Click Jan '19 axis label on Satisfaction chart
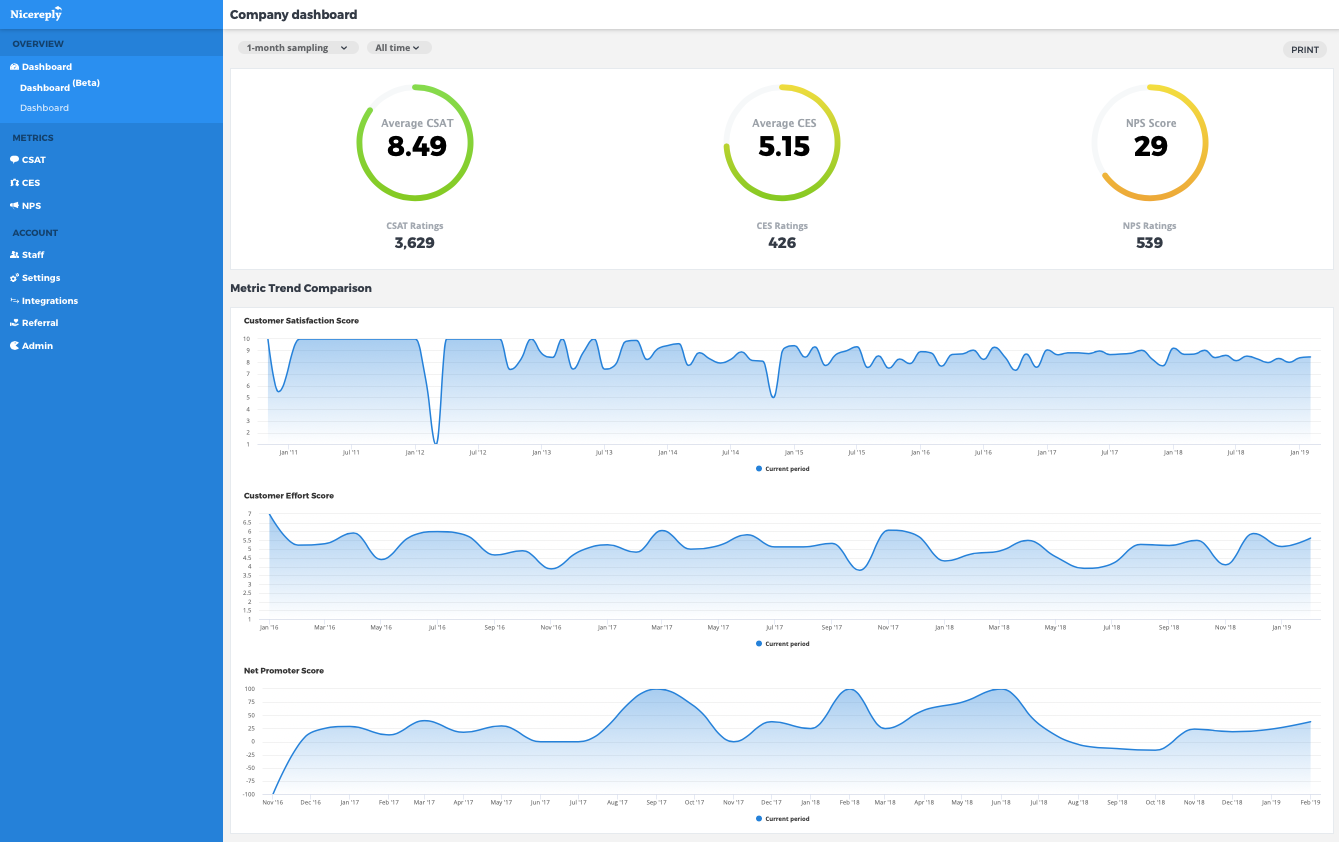 (1299, 453)
